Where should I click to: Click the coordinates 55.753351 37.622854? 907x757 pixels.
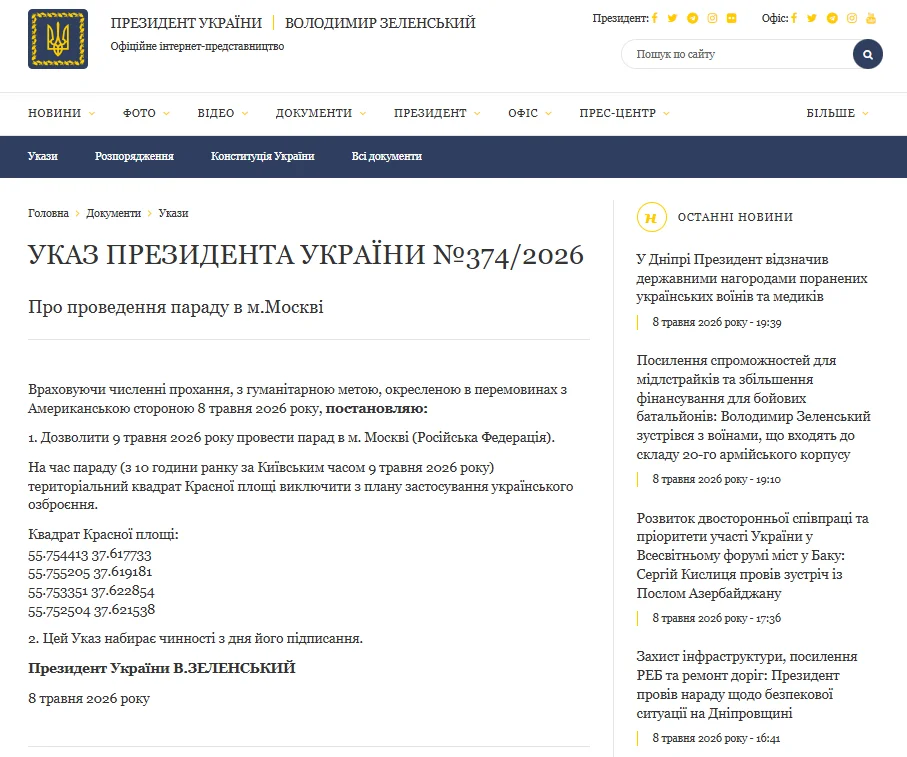[91, 592]
